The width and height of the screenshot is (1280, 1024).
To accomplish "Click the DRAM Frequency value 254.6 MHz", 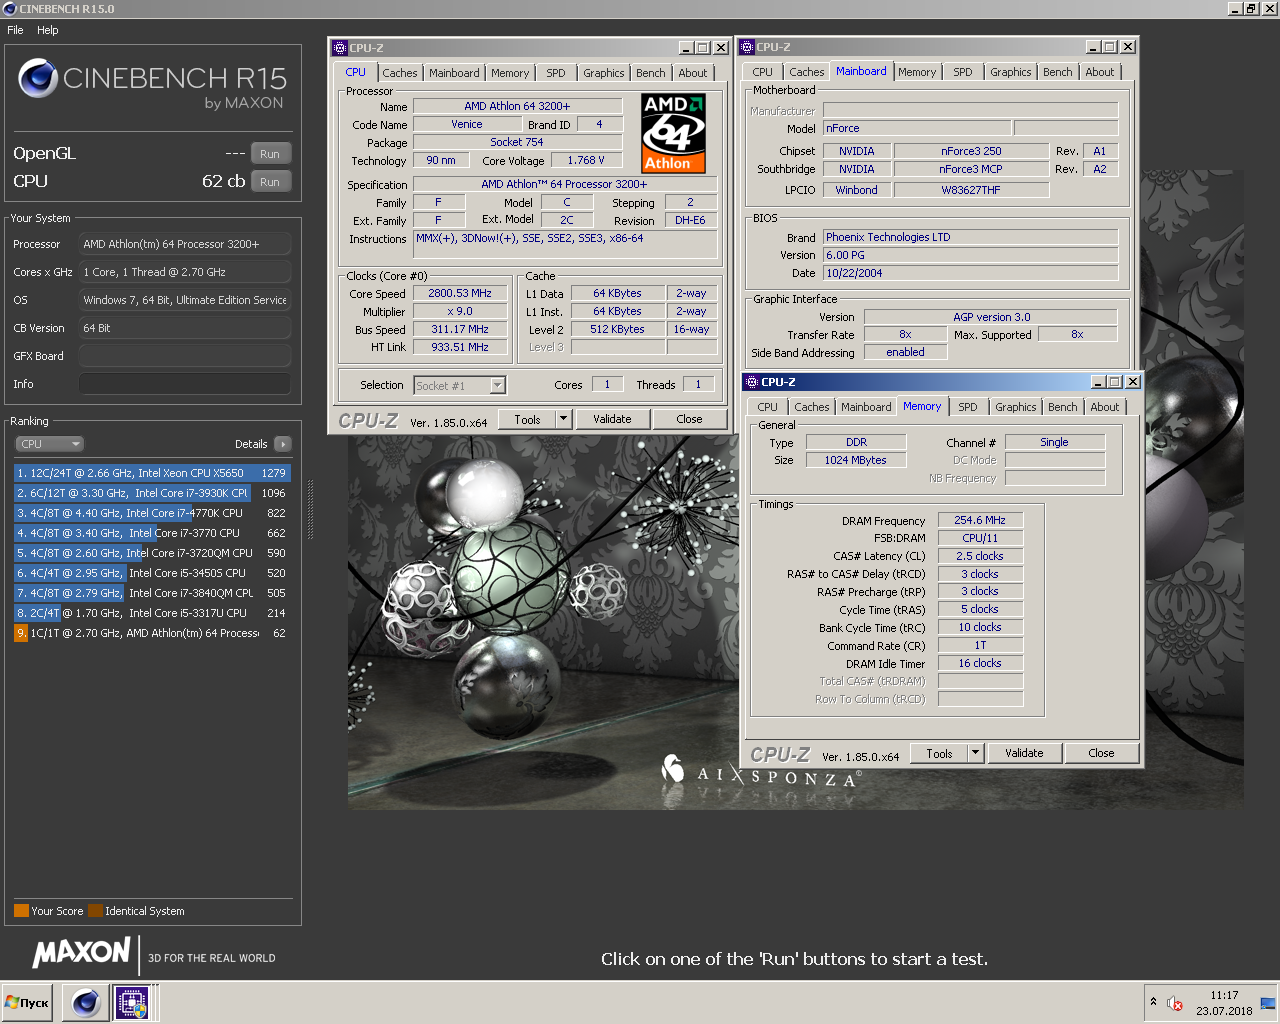I will (x=980, y=520).
